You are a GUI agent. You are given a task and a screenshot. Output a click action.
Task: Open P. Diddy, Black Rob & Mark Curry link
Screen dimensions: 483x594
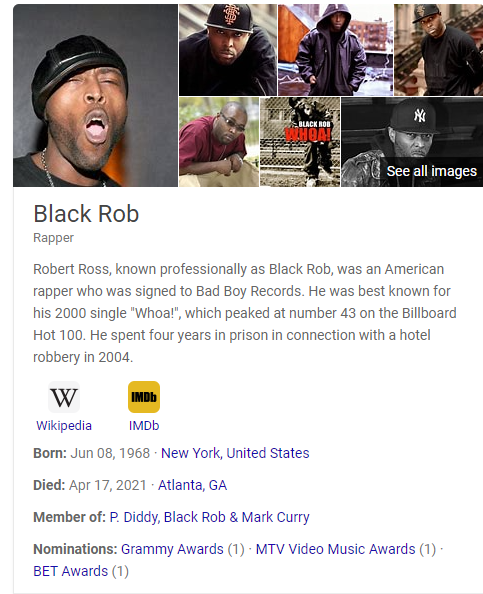pyautogui.click(x=209, y=517)
